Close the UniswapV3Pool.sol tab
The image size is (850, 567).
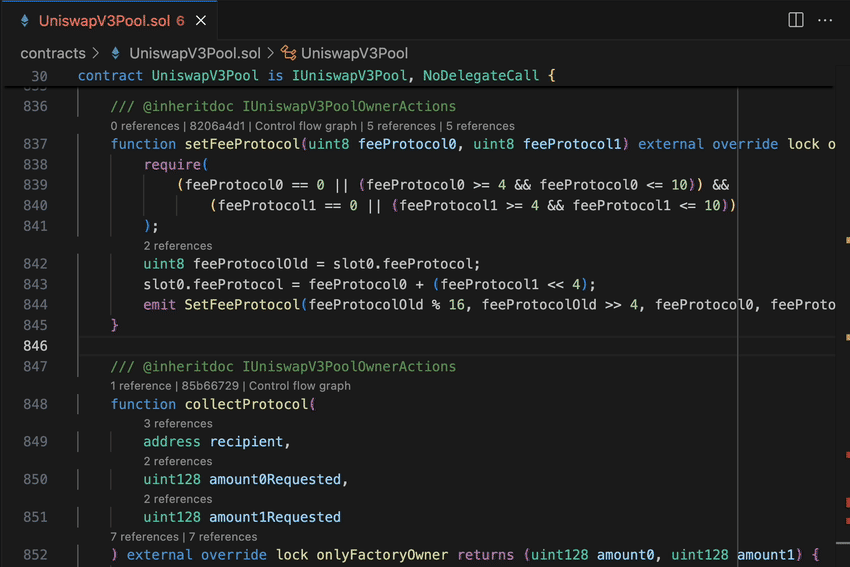click(202, 20)
